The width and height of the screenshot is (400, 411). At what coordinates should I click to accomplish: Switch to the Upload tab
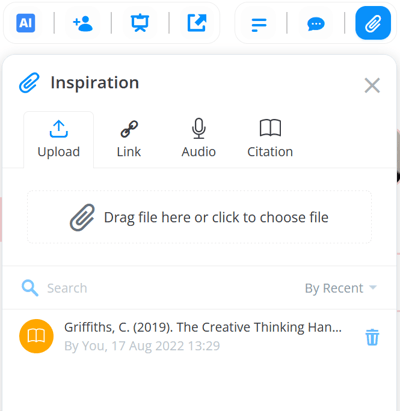pyautogui.click(x=59, y=139)
